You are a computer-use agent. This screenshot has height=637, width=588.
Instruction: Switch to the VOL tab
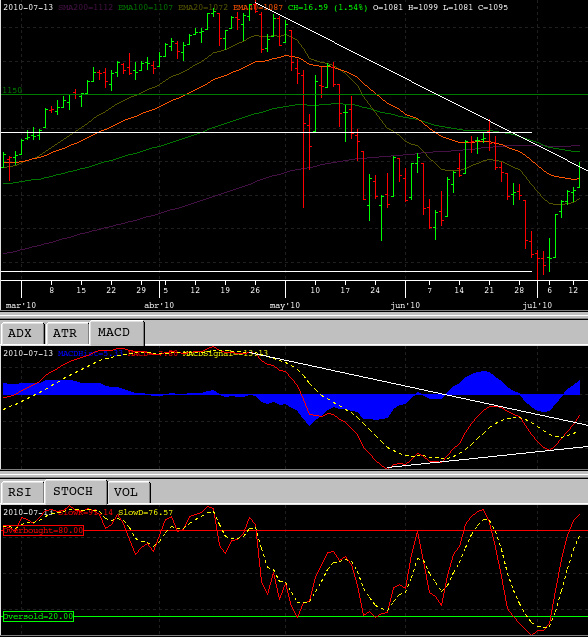(129, 492)
